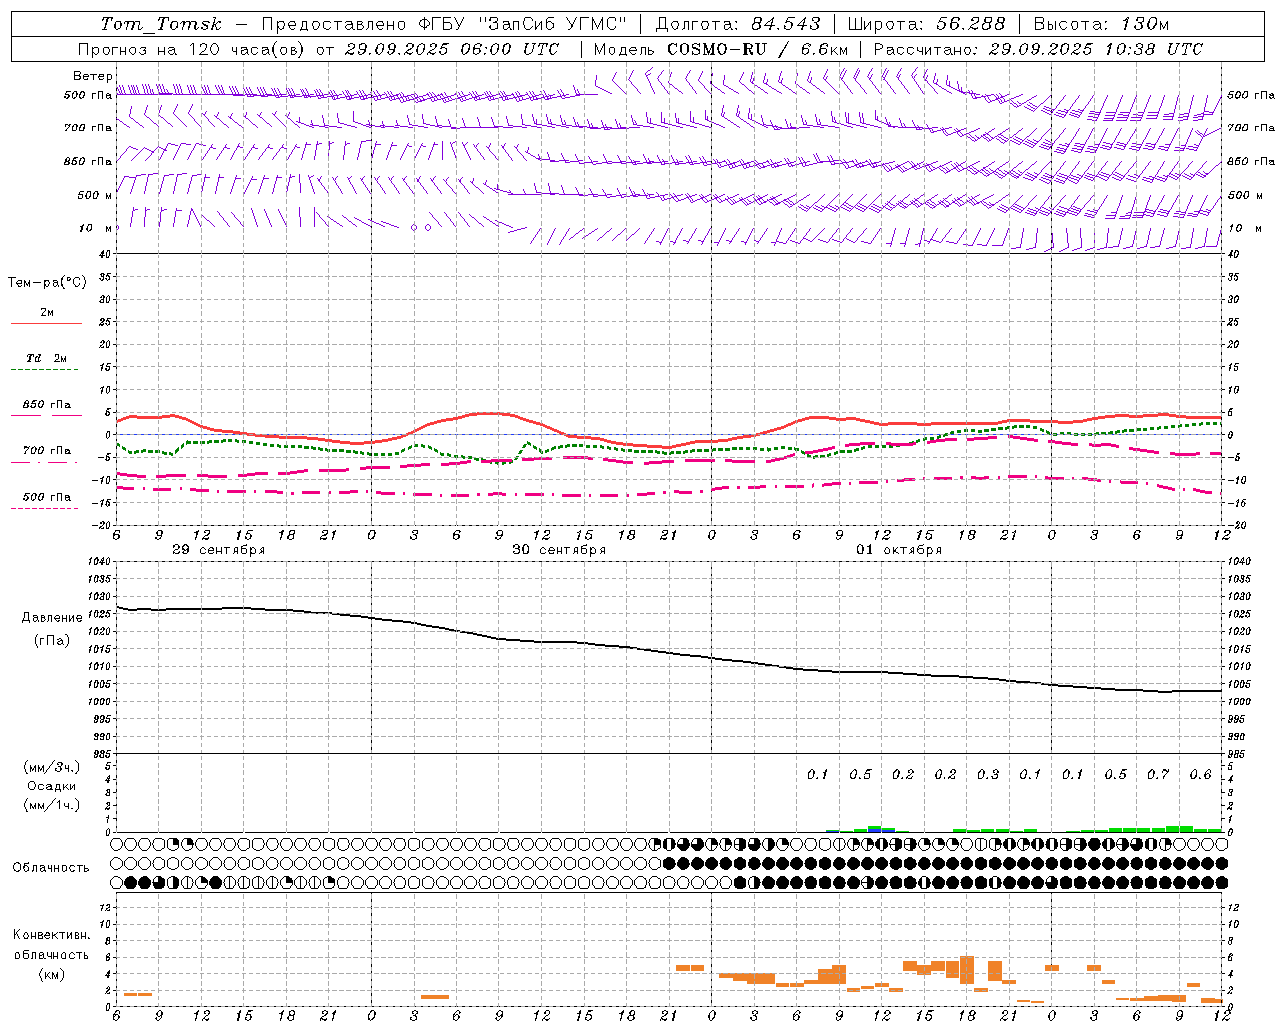Click the "(мм/3ч.)" precipitation unit label
This screenshot has width=1280, height=1024.
click(x=52, y=767)
